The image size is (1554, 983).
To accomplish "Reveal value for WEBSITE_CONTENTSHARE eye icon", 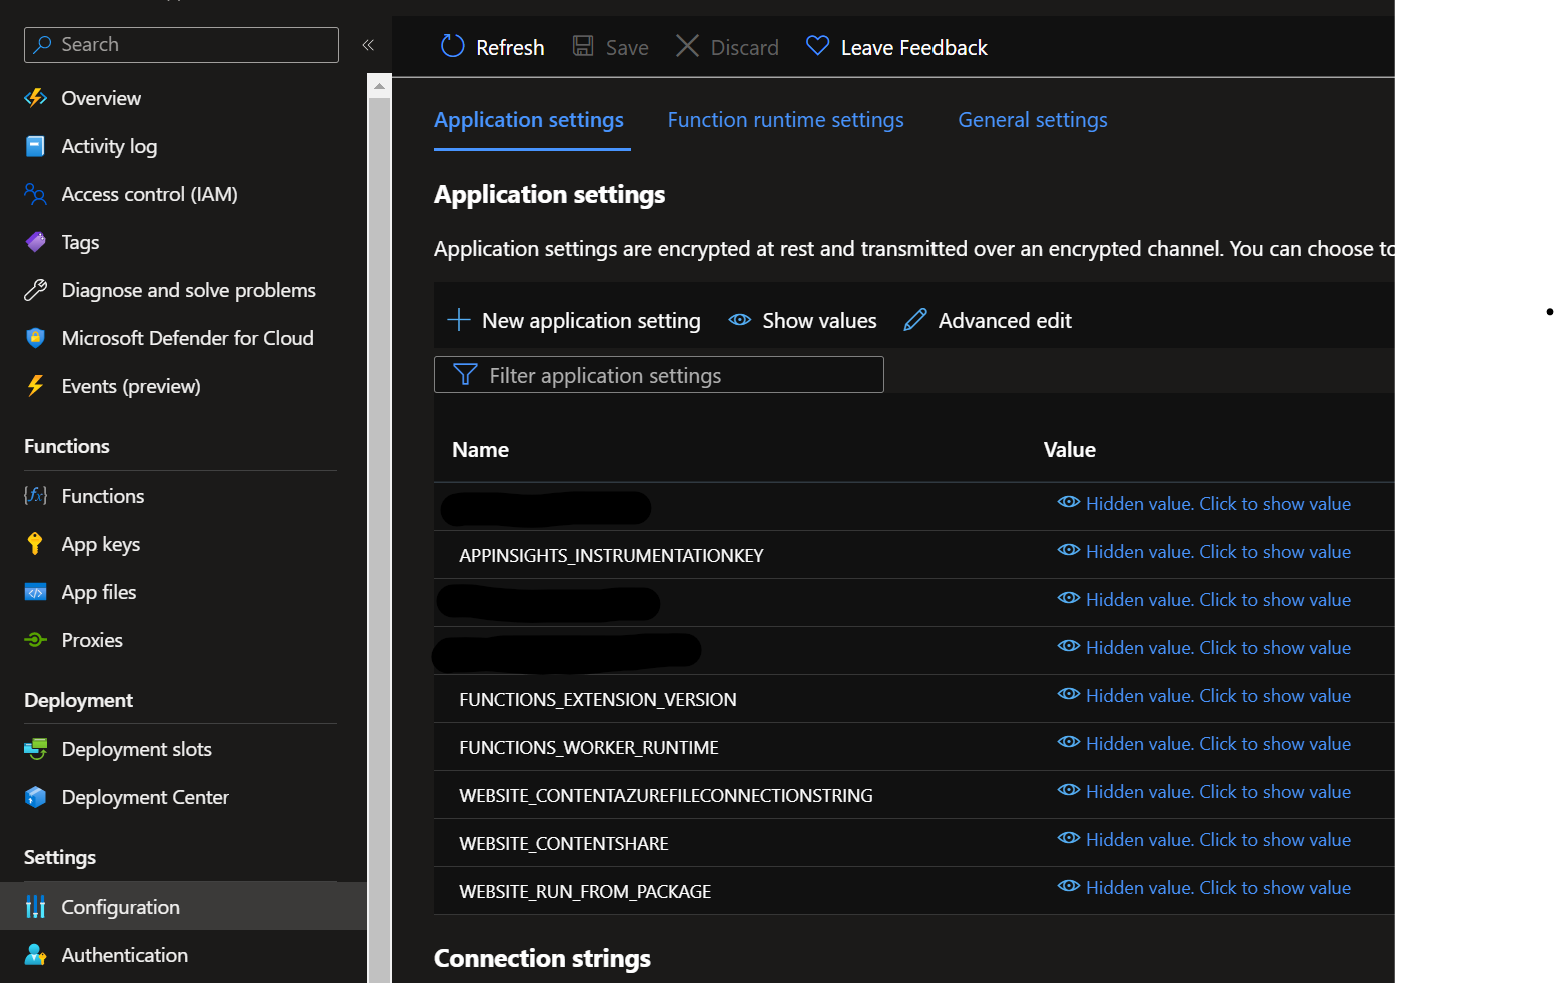I will pos(1069,838).
